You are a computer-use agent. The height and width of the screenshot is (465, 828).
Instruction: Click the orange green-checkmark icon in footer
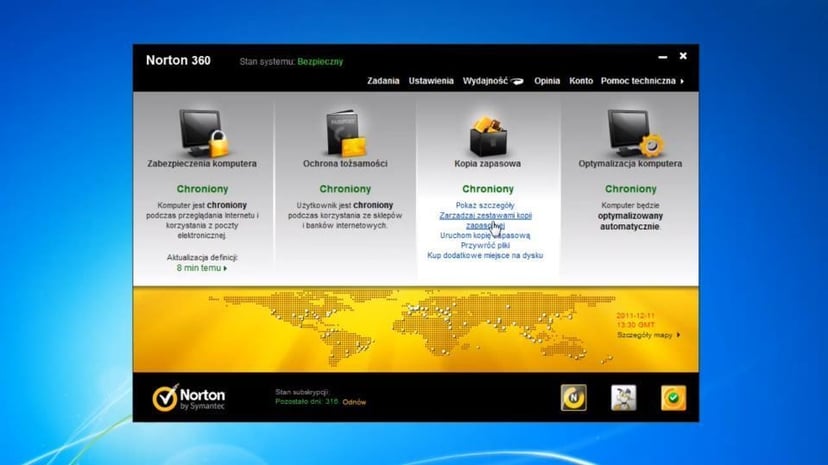pyautogui.click(x=674, y=397)
